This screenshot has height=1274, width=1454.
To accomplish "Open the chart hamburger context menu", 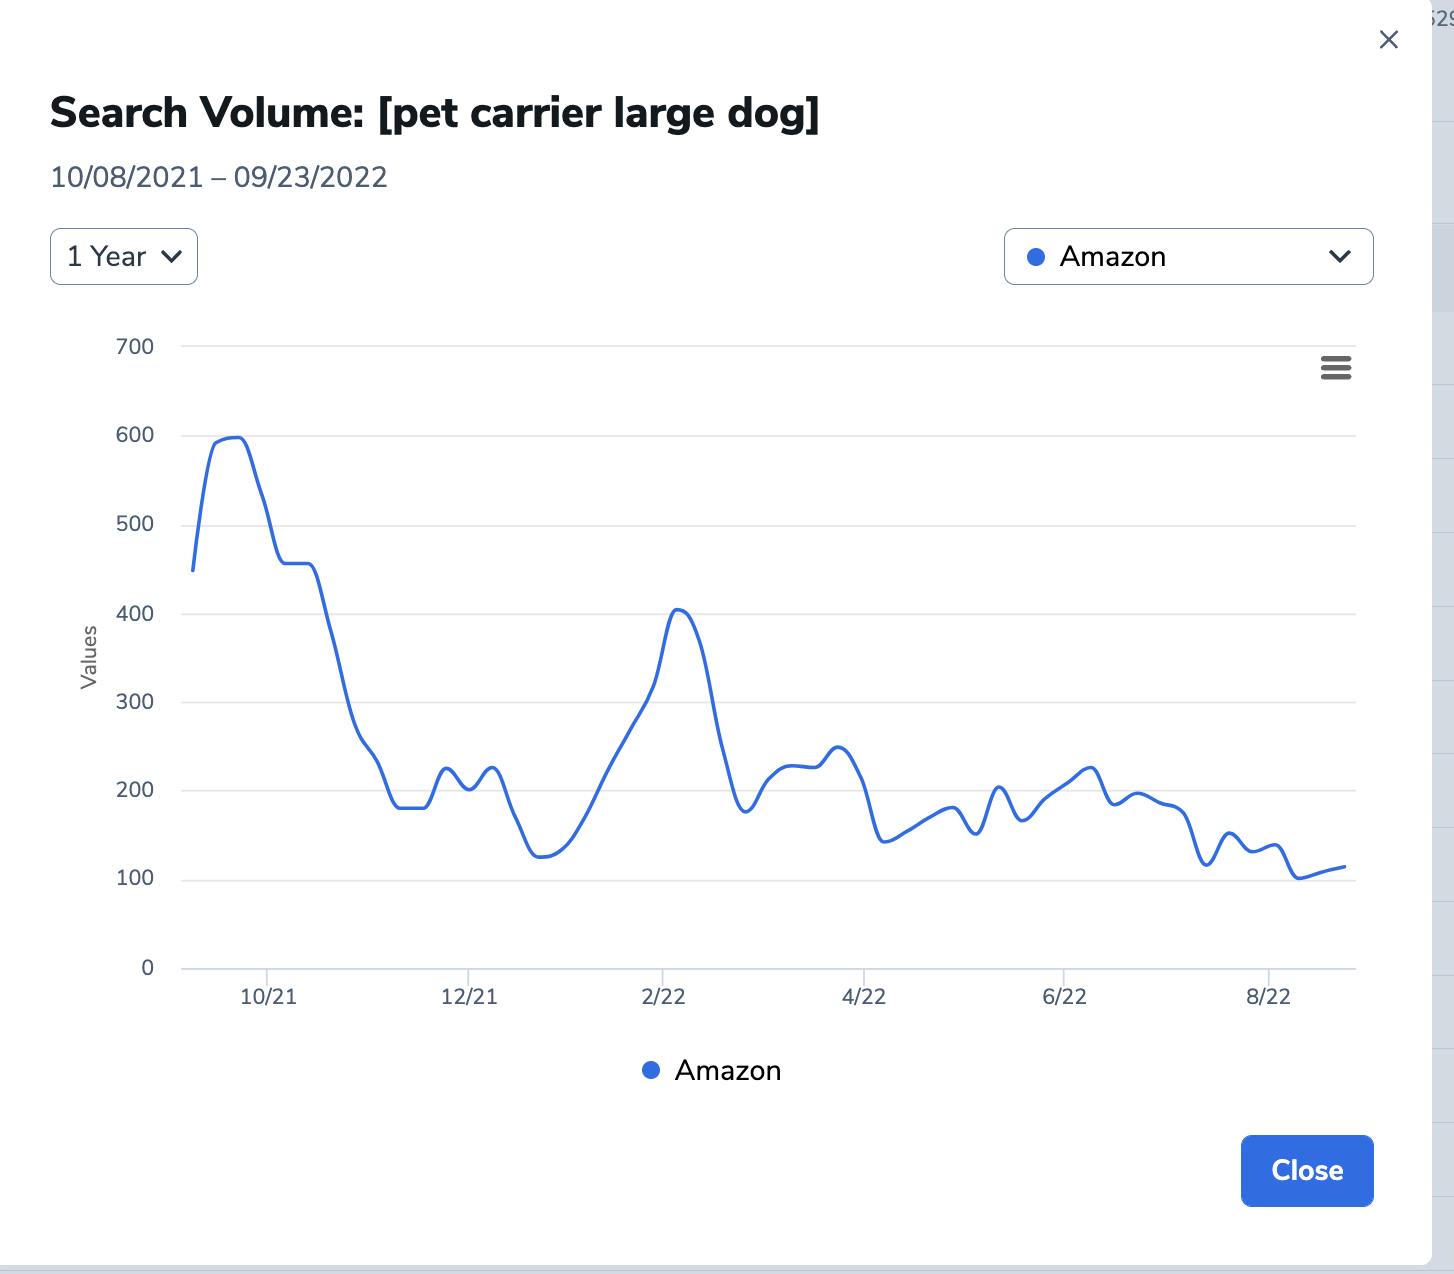I will (1336, 368).
